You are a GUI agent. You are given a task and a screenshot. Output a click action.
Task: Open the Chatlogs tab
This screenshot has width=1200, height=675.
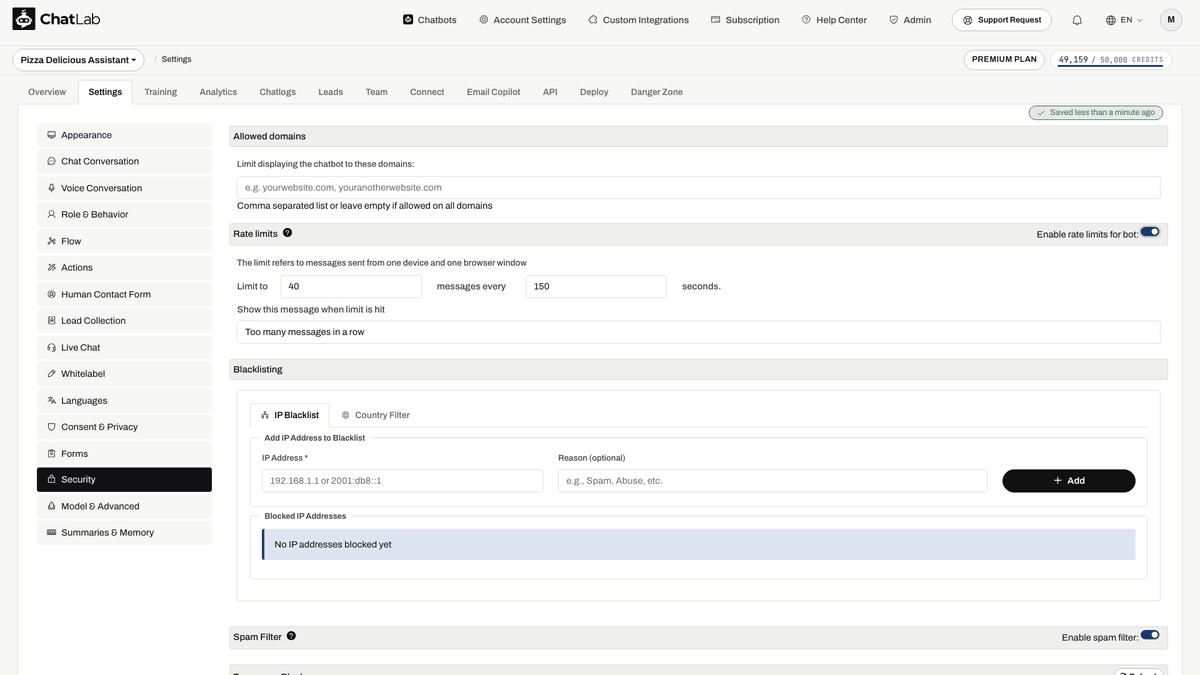tap(278, 92)
